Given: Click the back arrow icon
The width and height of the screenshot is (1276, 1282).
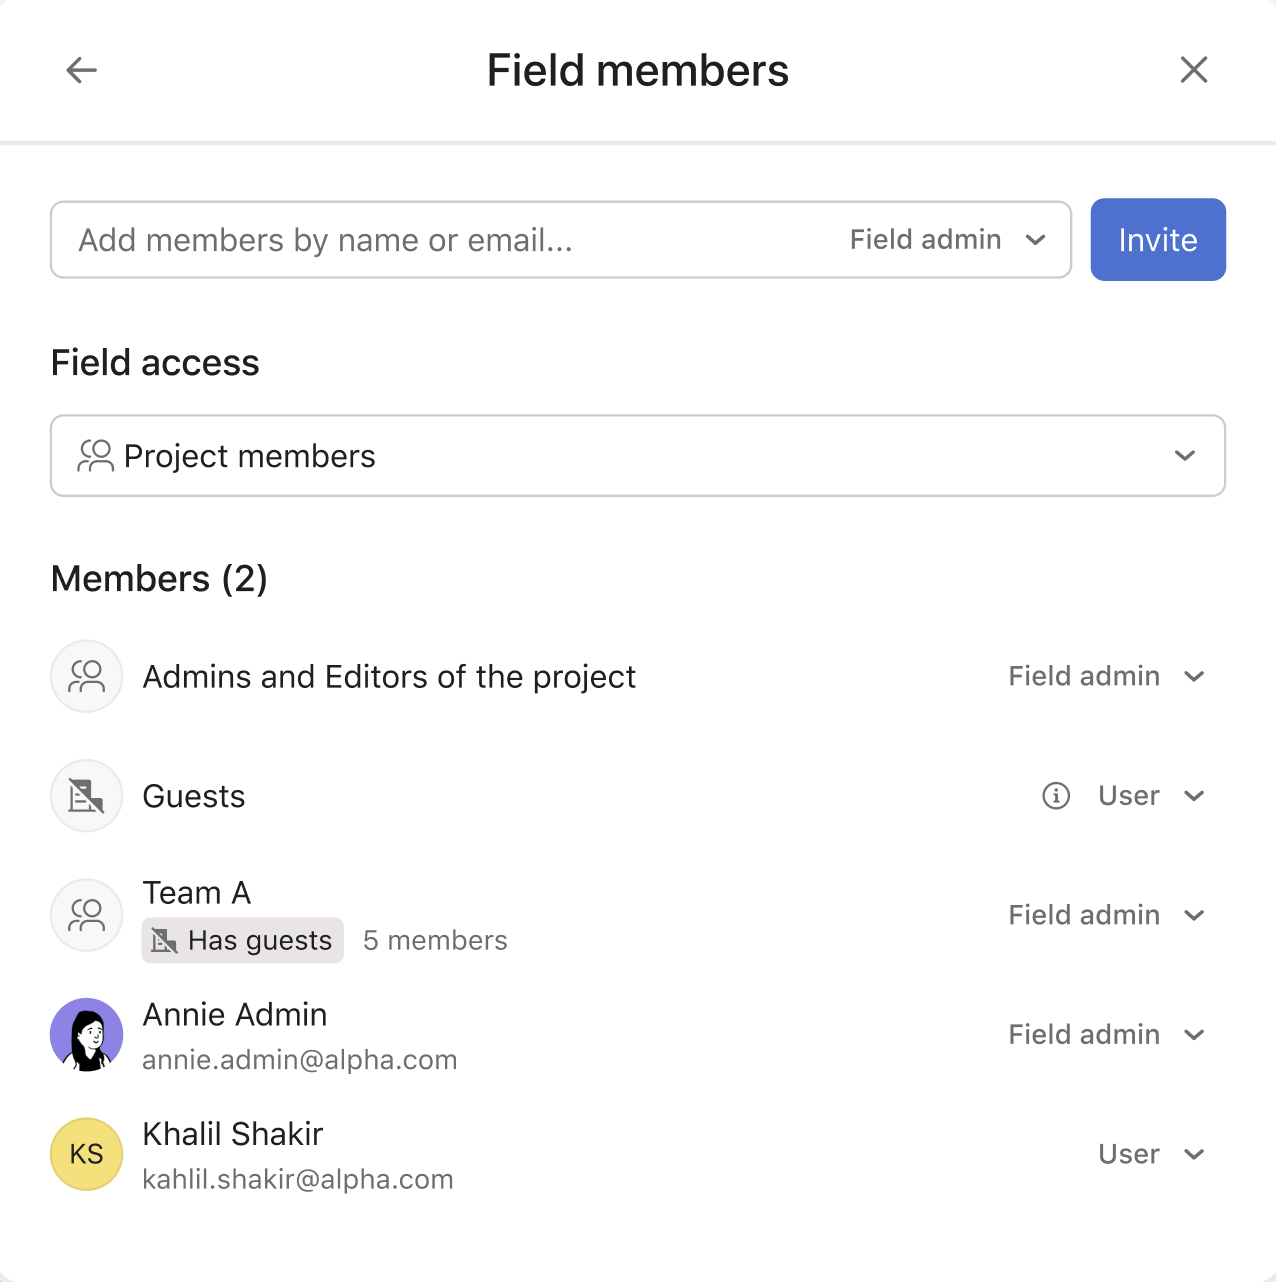Looking at the screenshot, I should (x=81, y=70).
